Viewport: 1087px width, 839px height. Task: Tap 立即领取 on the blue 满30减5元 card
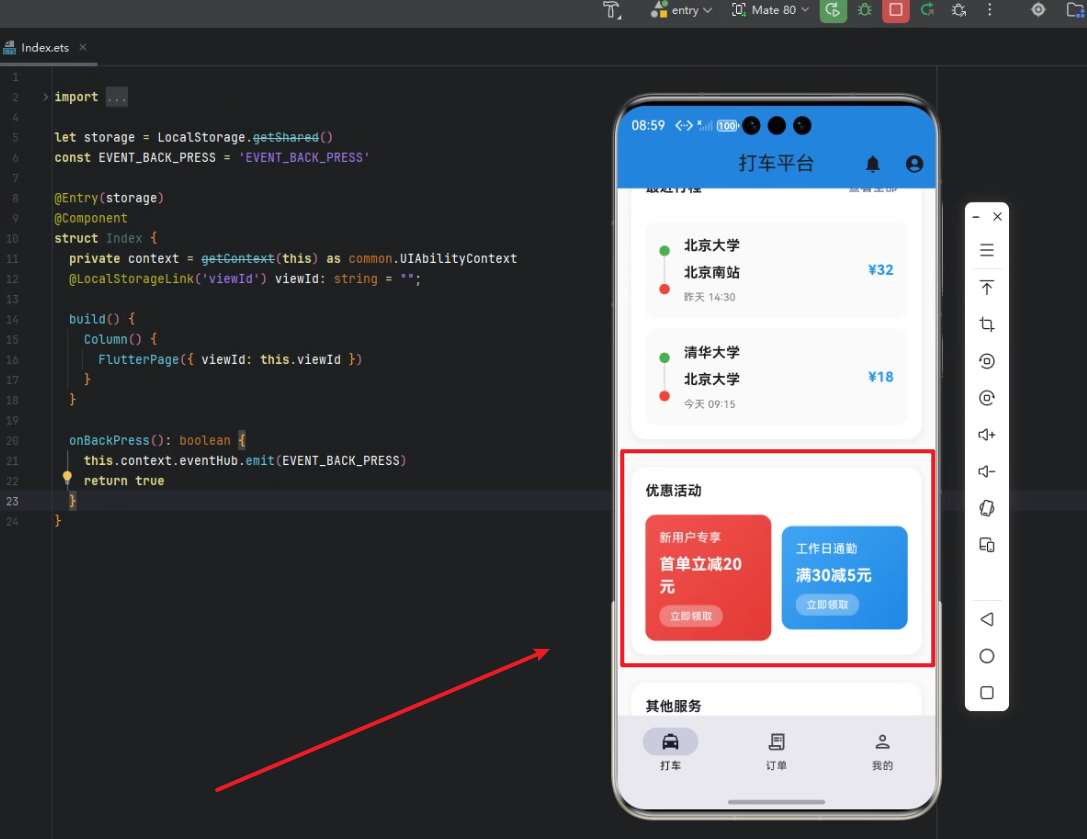(x=827, y=605)
